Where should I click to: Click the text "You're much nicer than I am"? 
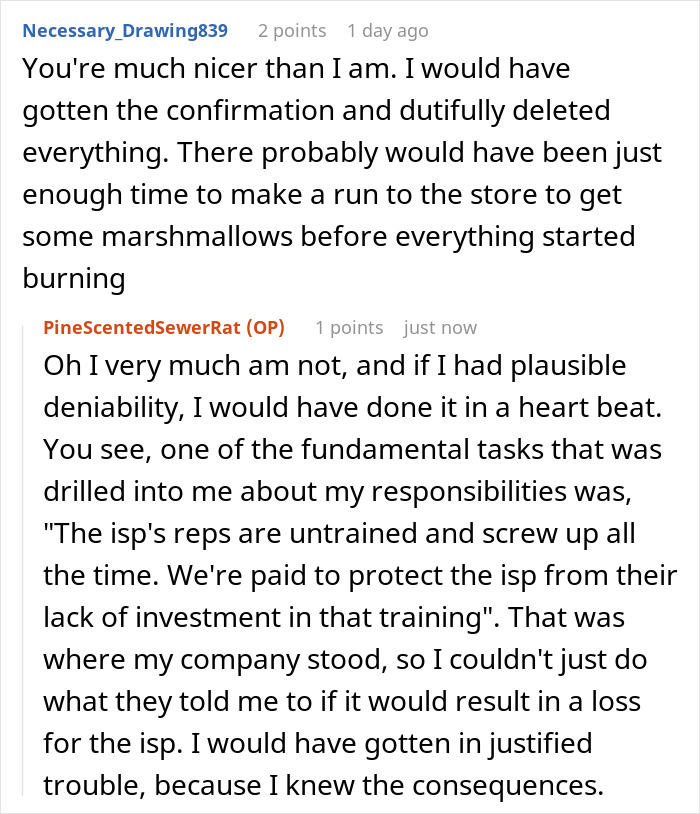pyautogui.click(x=180, y=70)
